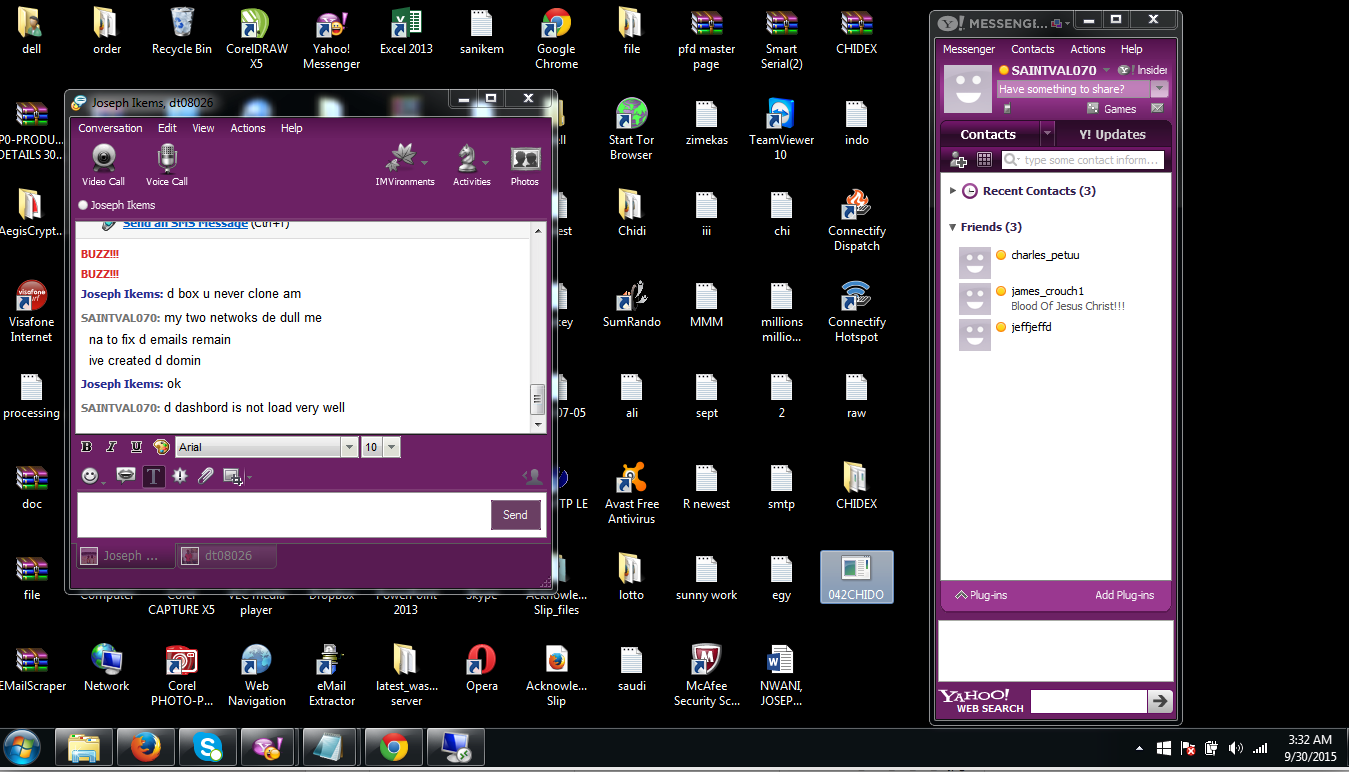The image size is (1349, 772).
Task: Open Photos sharing in the chat window
Action: (x=525, y=165)
